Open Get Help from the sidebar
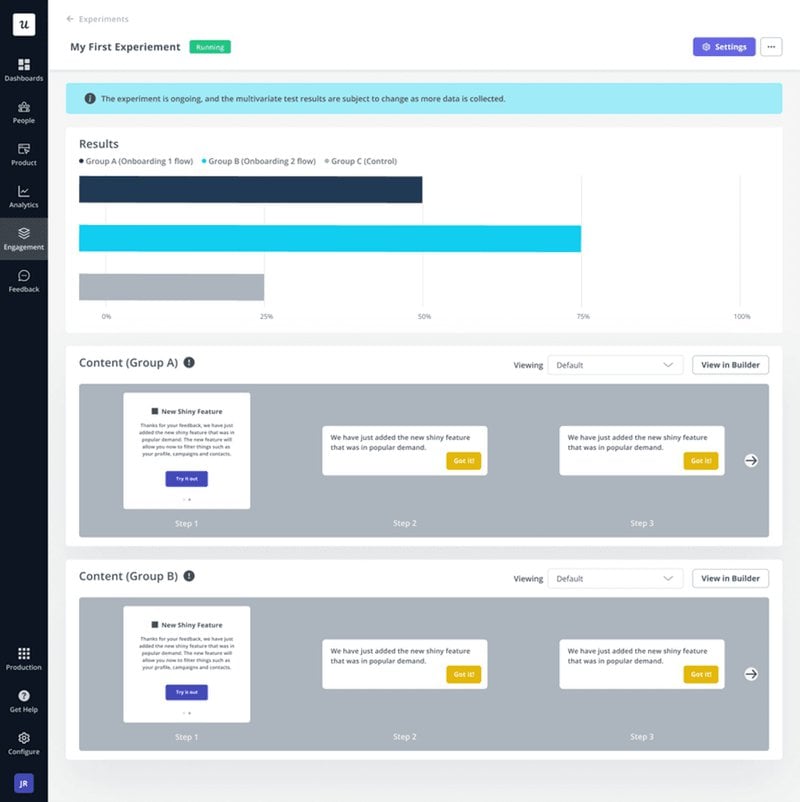The image size is (800, 802). pos(23,700)
